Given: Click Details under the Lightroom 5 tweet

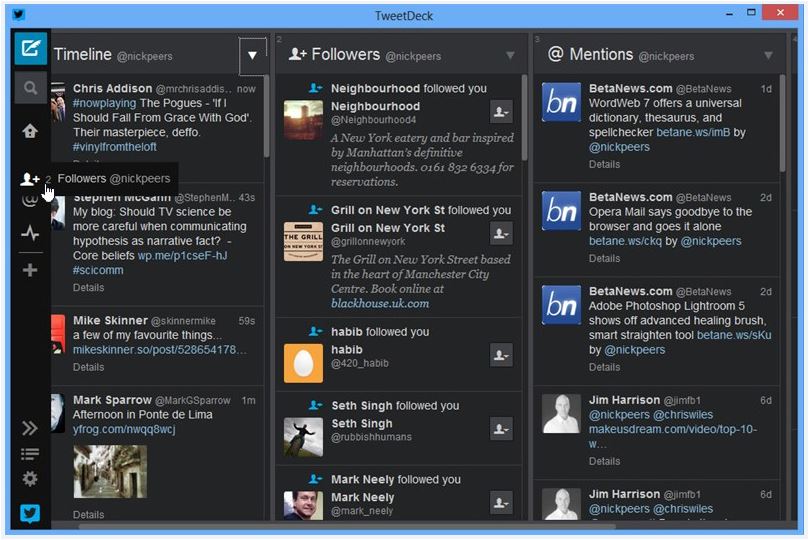Looking at the screenshot, I should (605, 367).
